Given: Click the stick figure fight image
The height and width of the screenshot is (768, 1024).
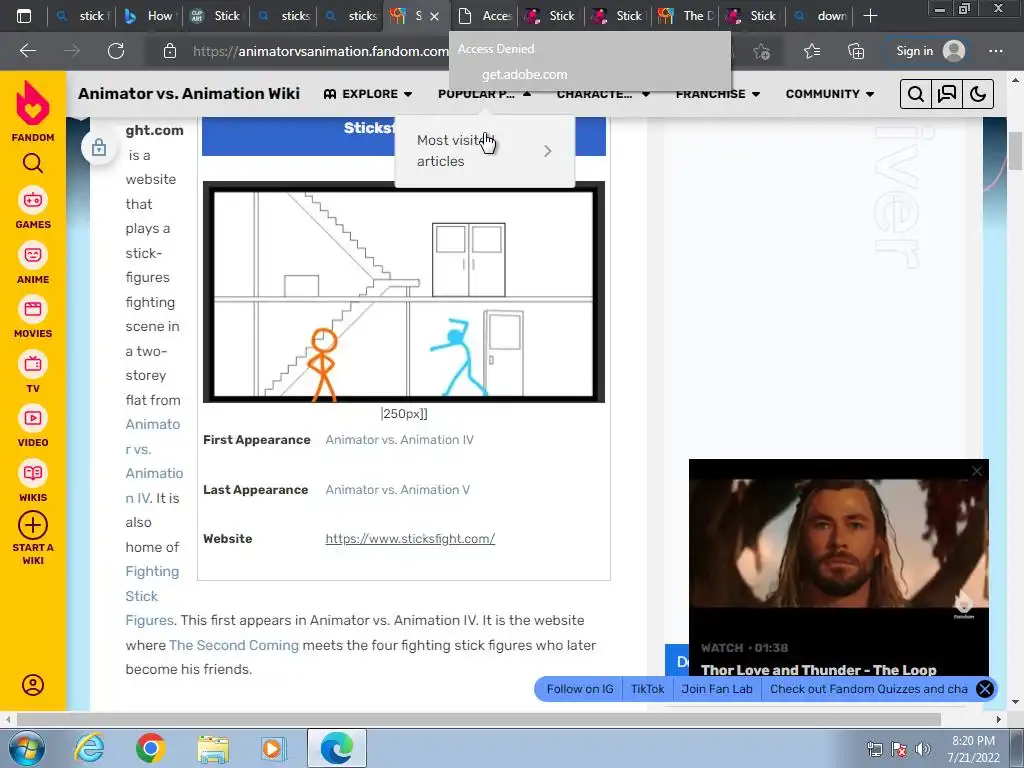Looking at the screenshot, I should [x=404, y=292].
